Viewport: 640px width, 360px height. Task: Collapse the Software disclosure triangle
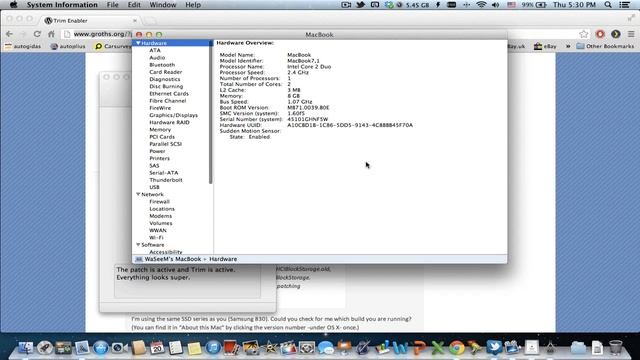click(x=138, y=244)
